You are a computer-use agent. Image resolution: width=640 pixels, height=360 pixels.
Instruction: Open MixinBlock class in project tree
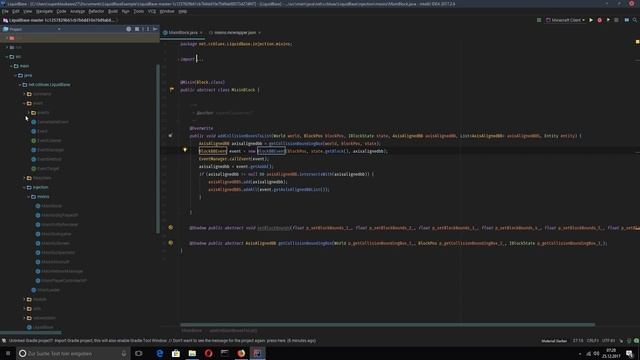point(51,206)
